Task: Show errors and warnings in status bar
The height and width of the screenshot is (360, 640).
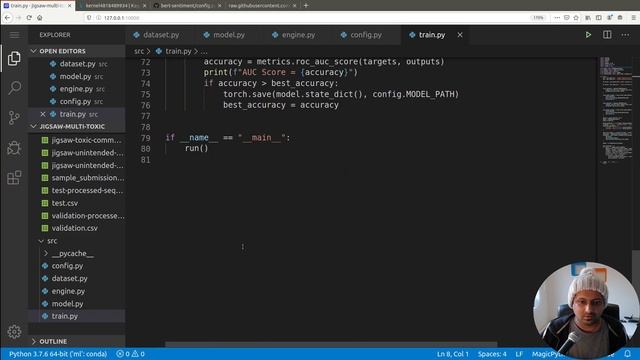Action: pos(131,354)
